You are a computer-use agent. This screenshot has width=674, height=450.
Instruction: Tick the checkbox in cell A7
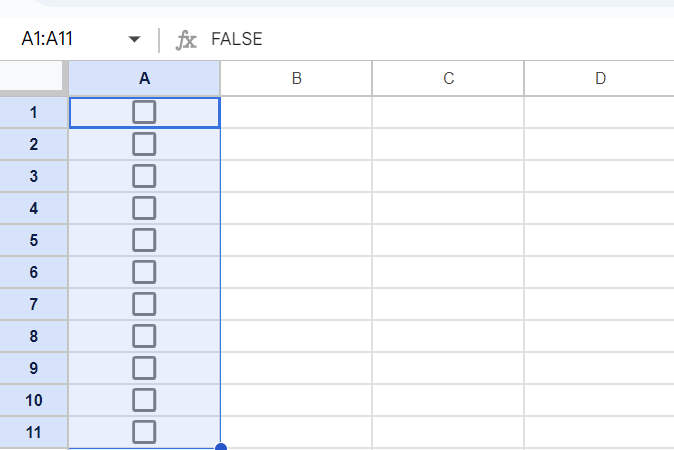[144, 304]
